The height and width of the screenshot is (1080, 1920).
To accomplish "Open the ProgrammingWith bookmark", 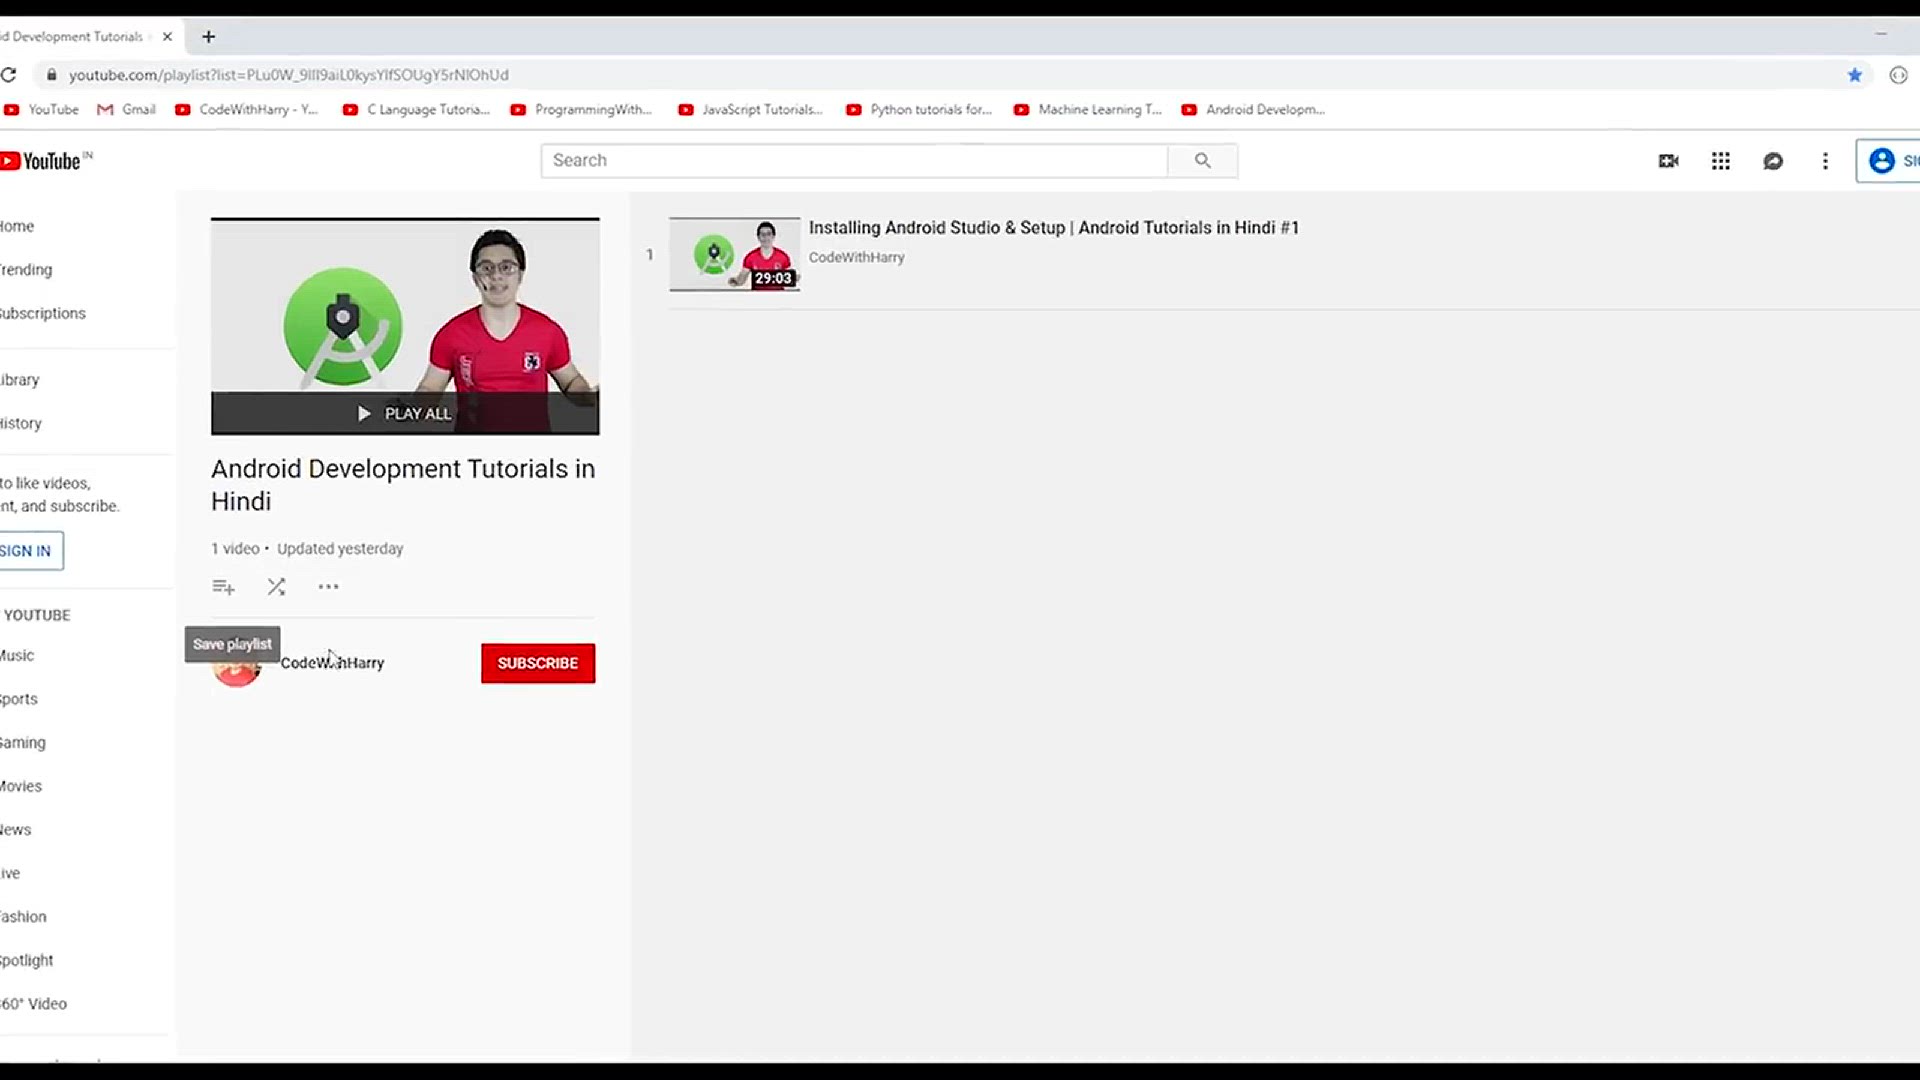I will click(581, 110).
